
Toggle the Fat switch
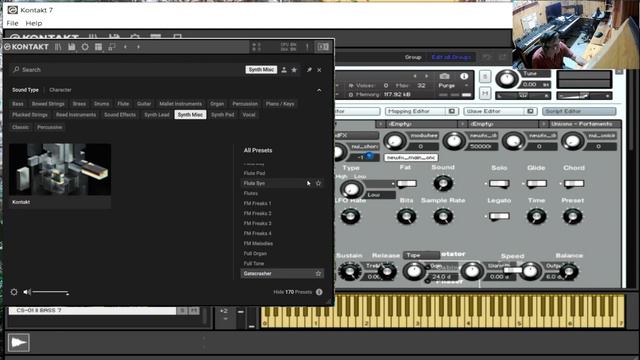pos(406,184)
